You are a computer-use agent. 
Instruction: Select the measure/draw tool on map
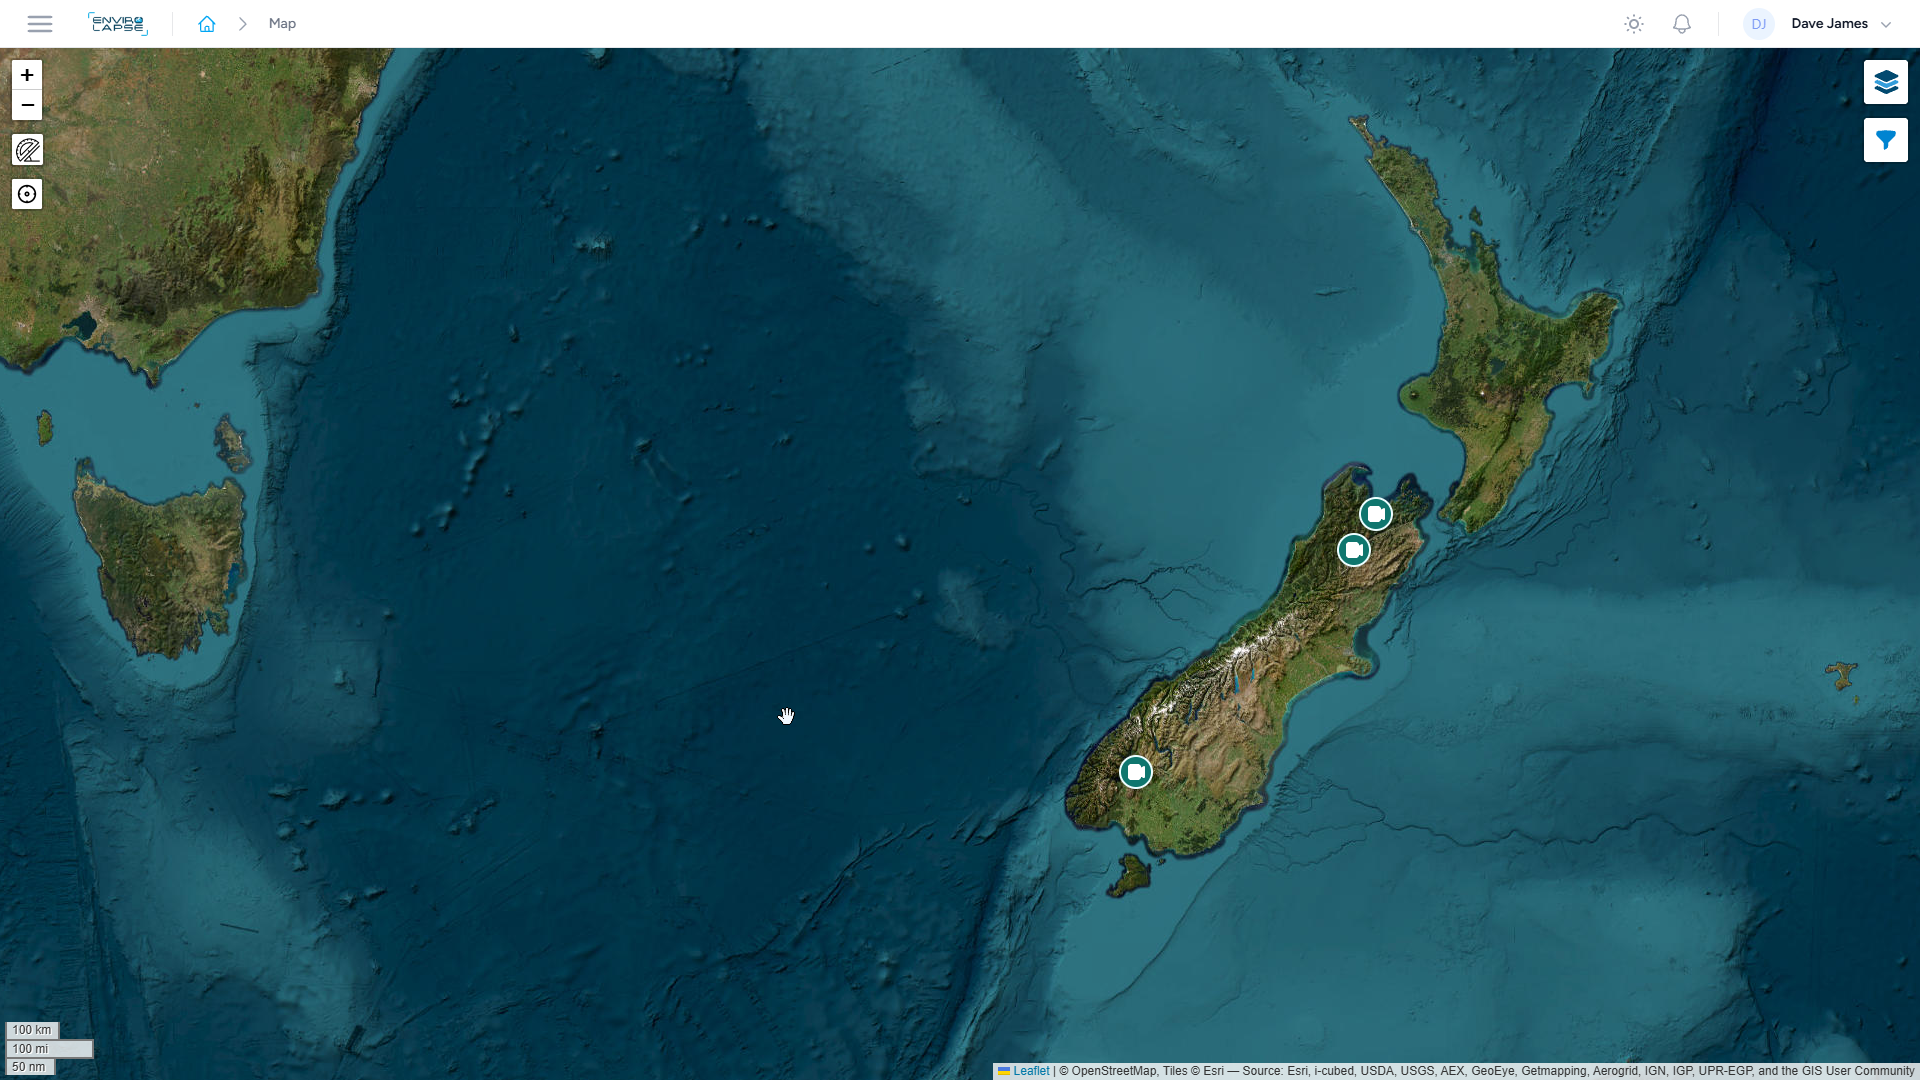27,150
